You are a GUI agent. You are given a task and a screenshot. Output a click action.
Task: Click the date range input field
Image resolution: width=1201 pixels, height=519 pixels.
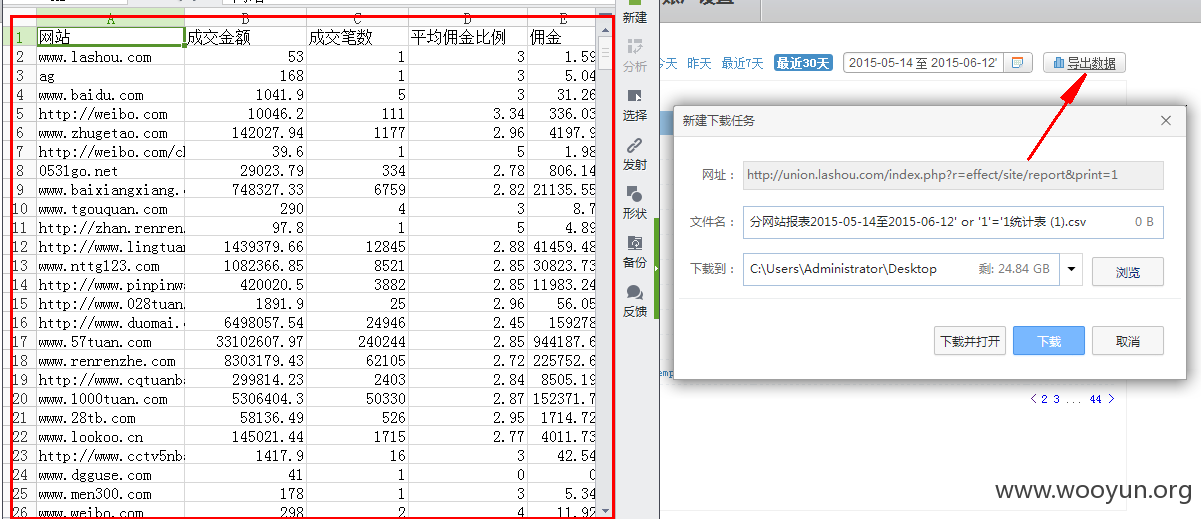[924, 63]
